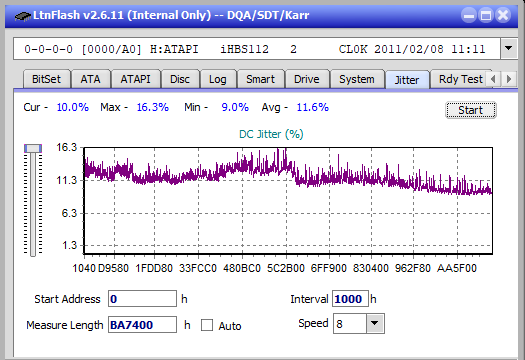Maximize the LtnFlash window
The image size is (525, 360).
point(486,15)
